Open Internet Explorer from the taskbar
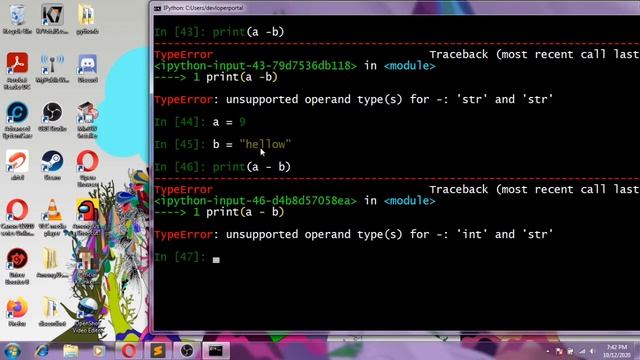 click(41, 351)
